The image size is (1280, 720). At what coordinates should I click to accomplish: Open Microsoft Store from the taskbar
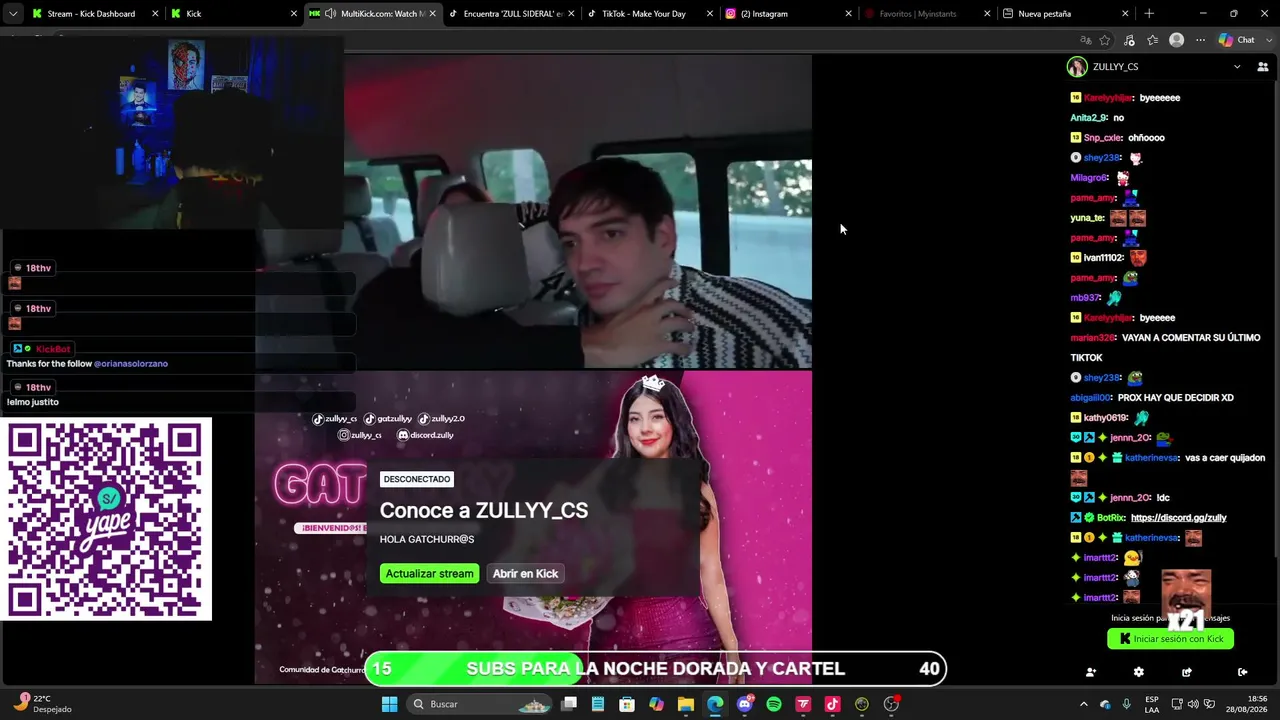627,704
